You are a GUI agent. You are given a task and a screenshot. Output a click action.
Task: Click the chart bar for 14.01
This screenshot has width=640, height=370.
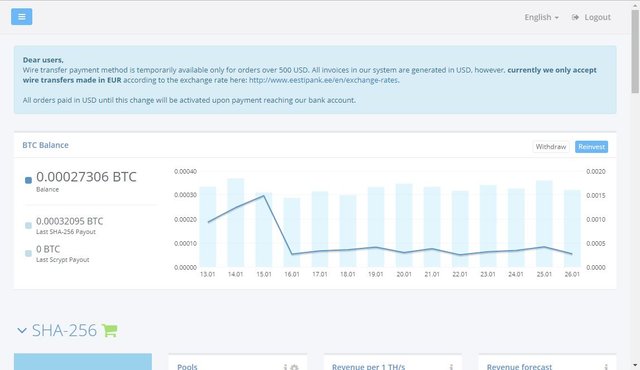point(236,223)
